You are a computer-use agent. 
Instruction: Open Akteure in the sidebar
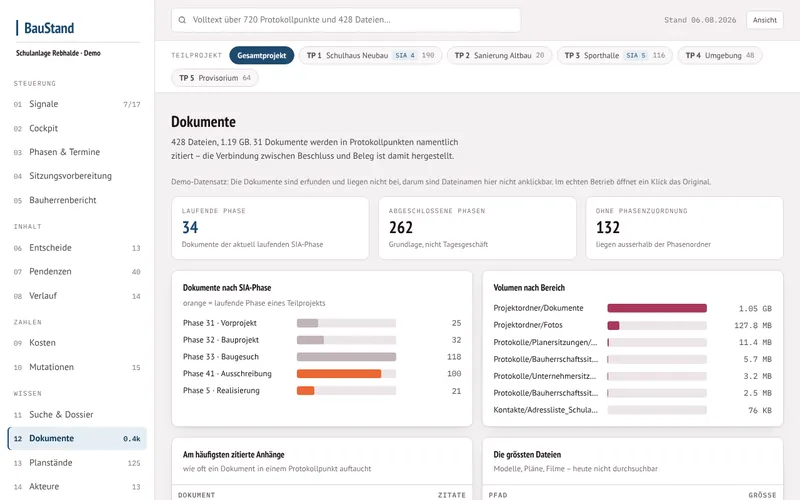77,487
